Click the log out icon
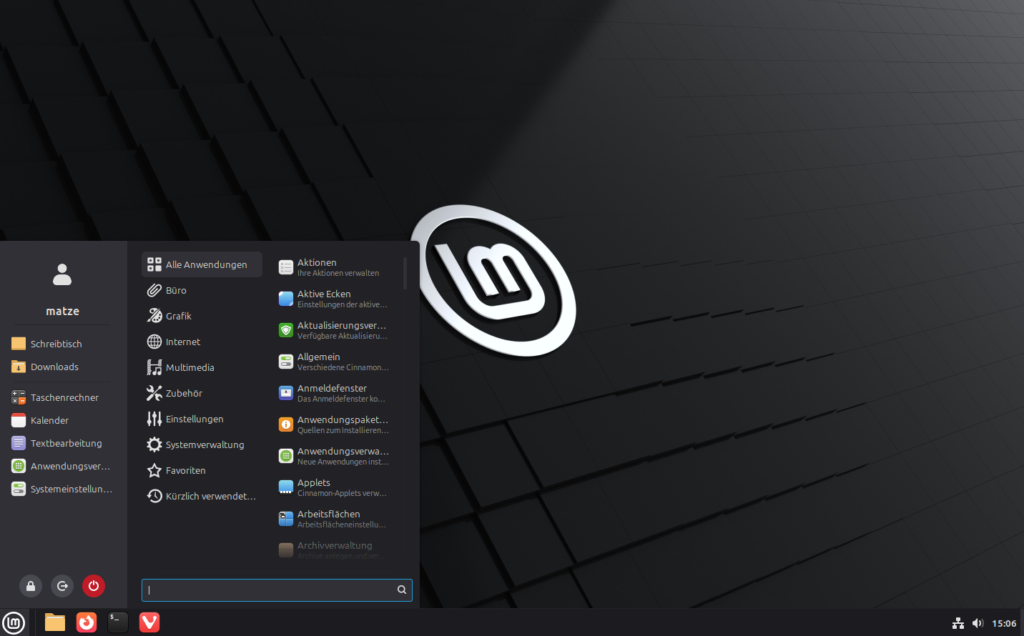 62,586
